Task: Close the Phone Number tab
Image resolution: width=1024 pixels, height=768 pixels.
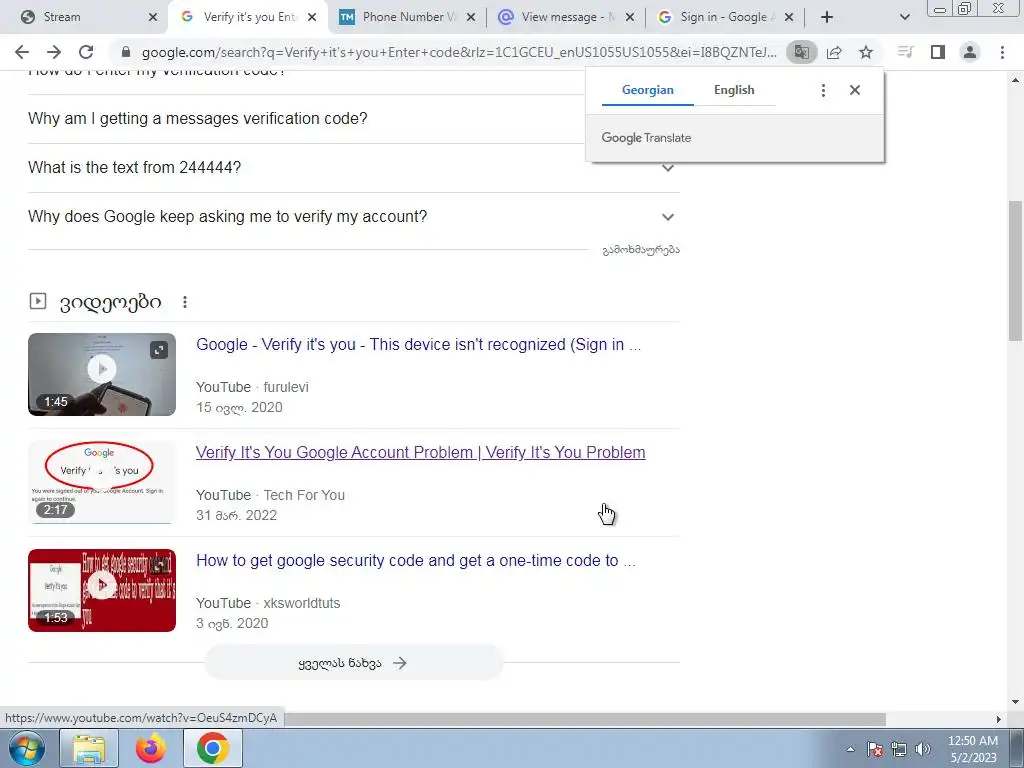Action: click(x=472, y=17)
